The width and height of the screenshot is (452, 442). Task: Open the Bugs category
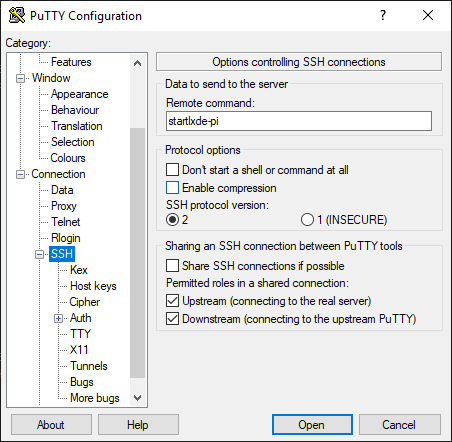82,382
